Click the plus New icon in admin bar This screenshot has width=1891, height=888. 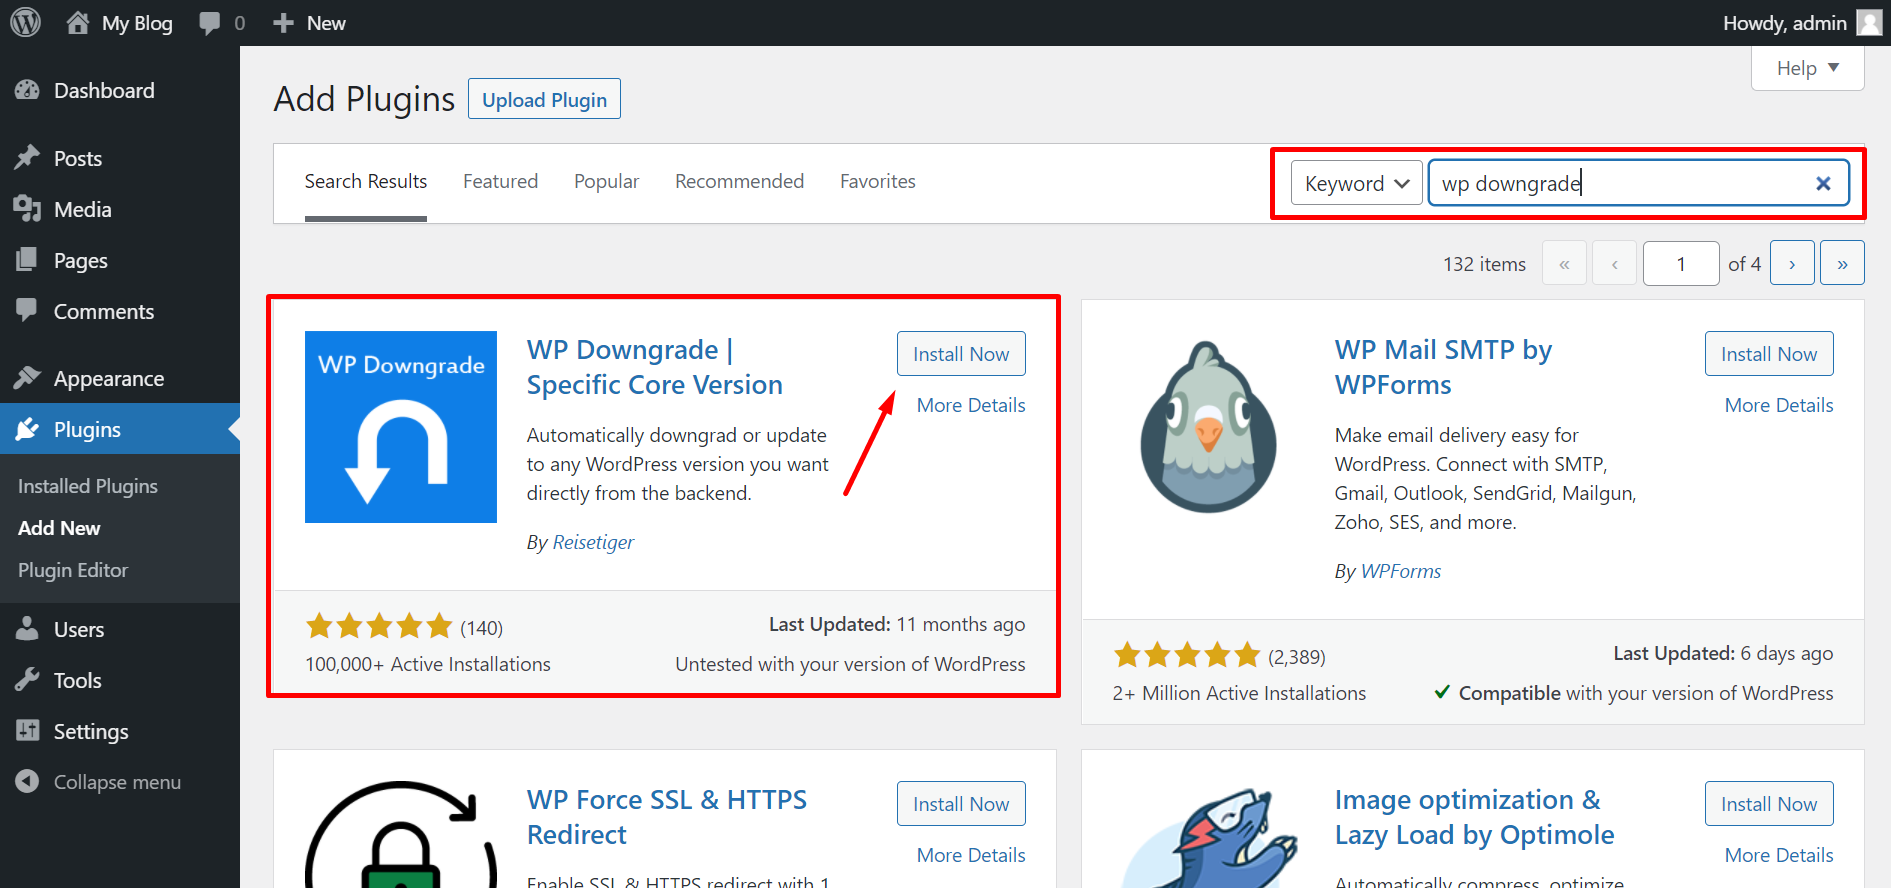point(284,23)
